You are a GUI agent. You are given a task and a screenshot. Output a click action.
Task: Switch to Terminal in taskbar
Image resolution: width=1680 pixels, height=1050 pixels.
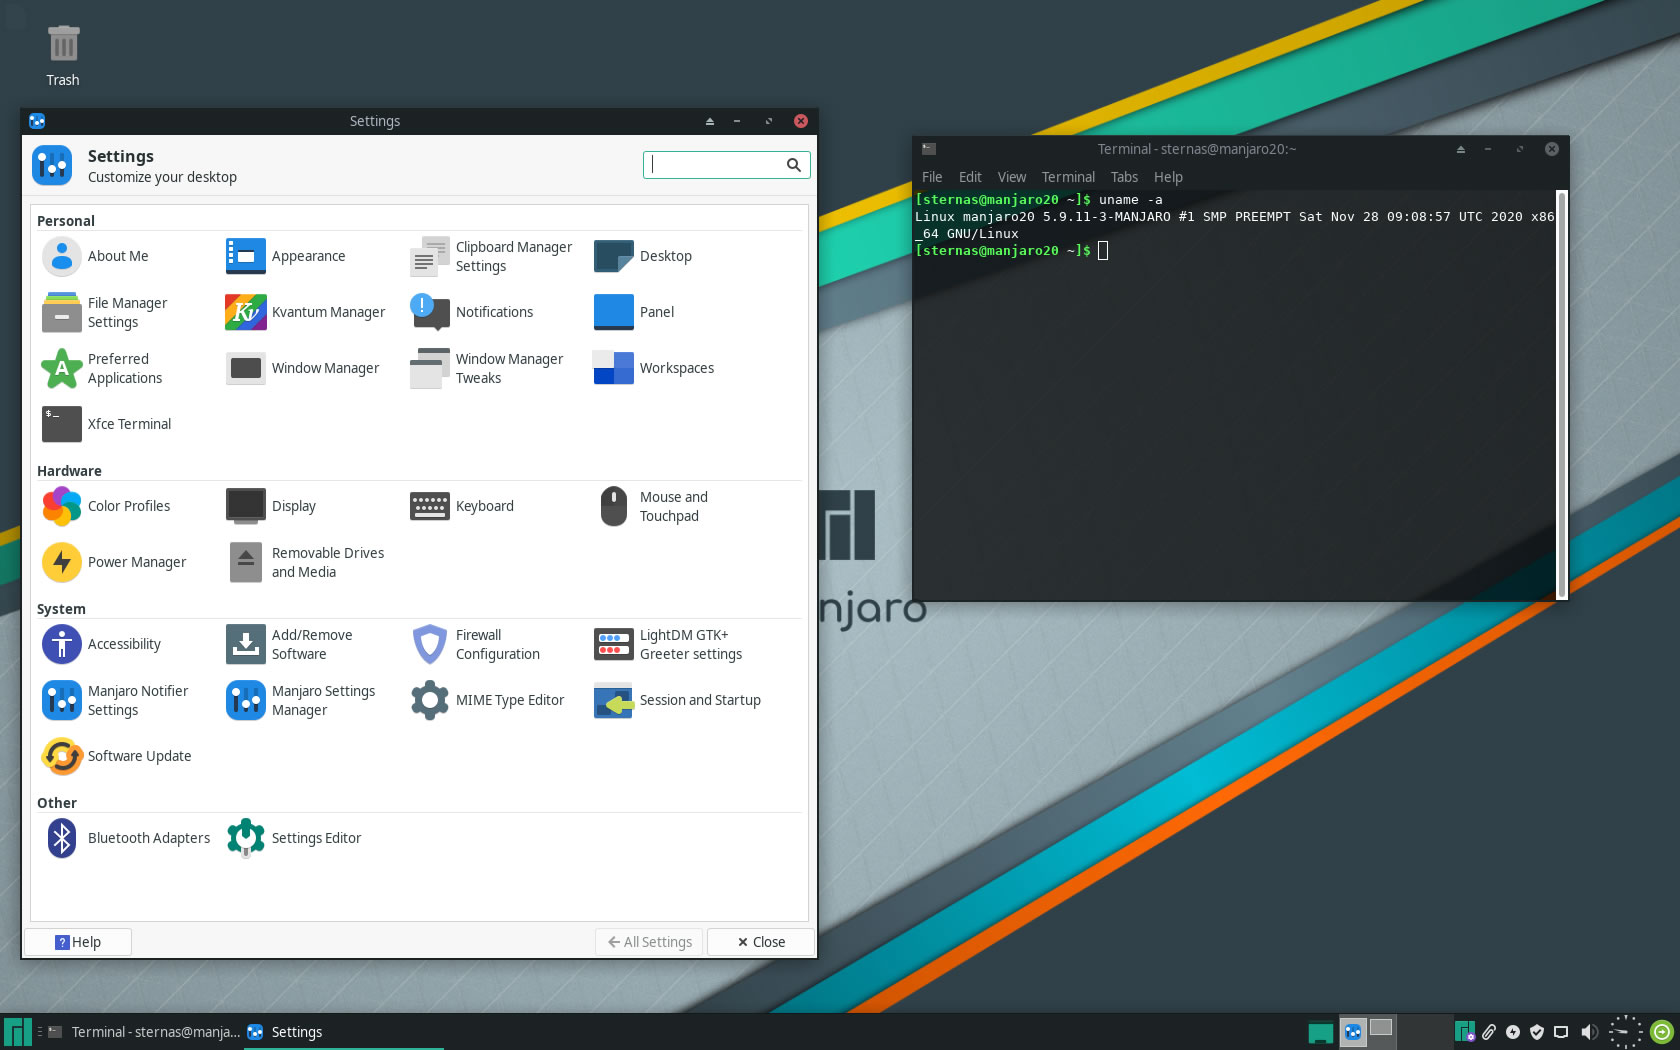click(144, 1032)
